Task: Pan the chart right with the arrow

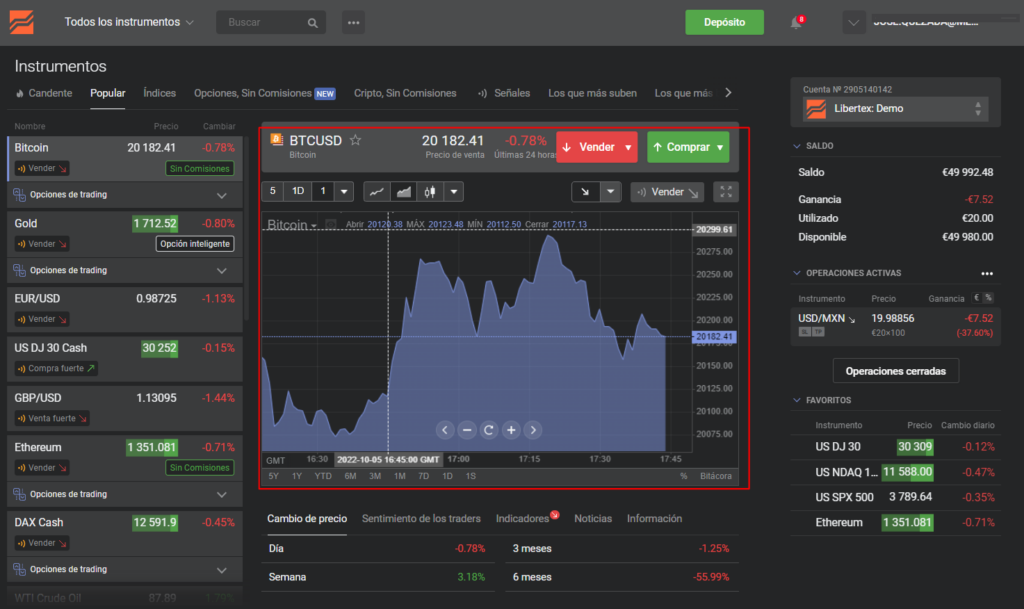Action: pyautogui.click(x=533, y=429)
